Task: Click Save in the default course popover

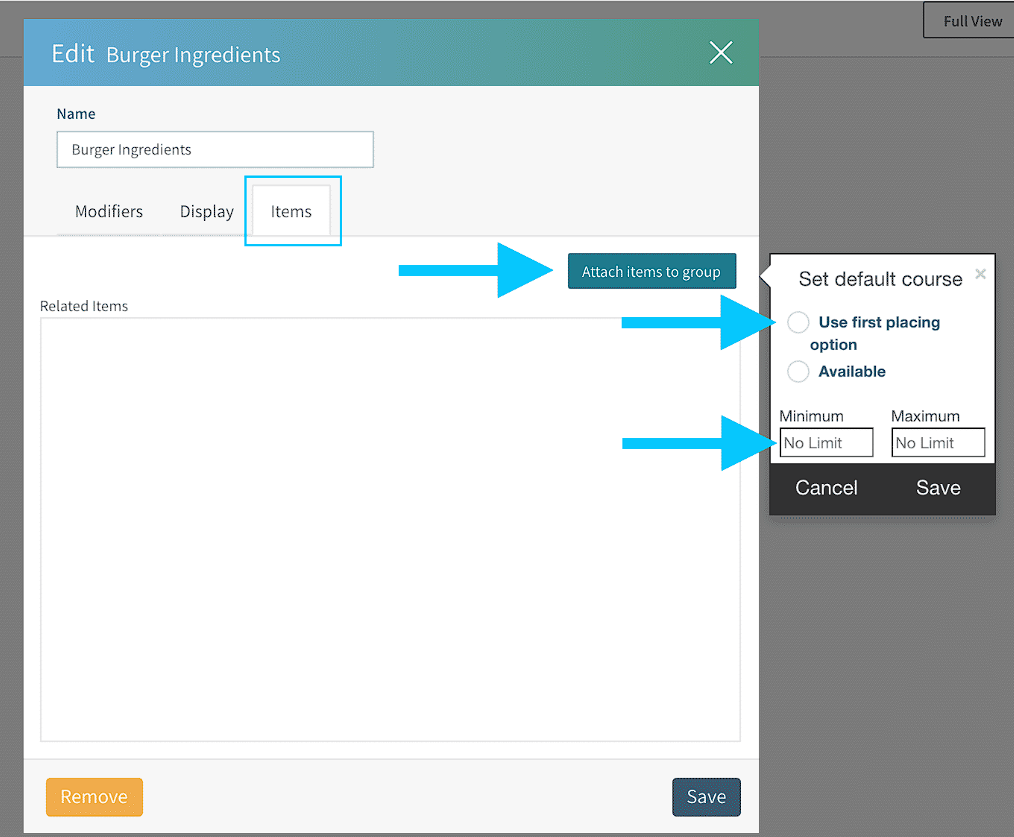Action: (x=938, y=488)
